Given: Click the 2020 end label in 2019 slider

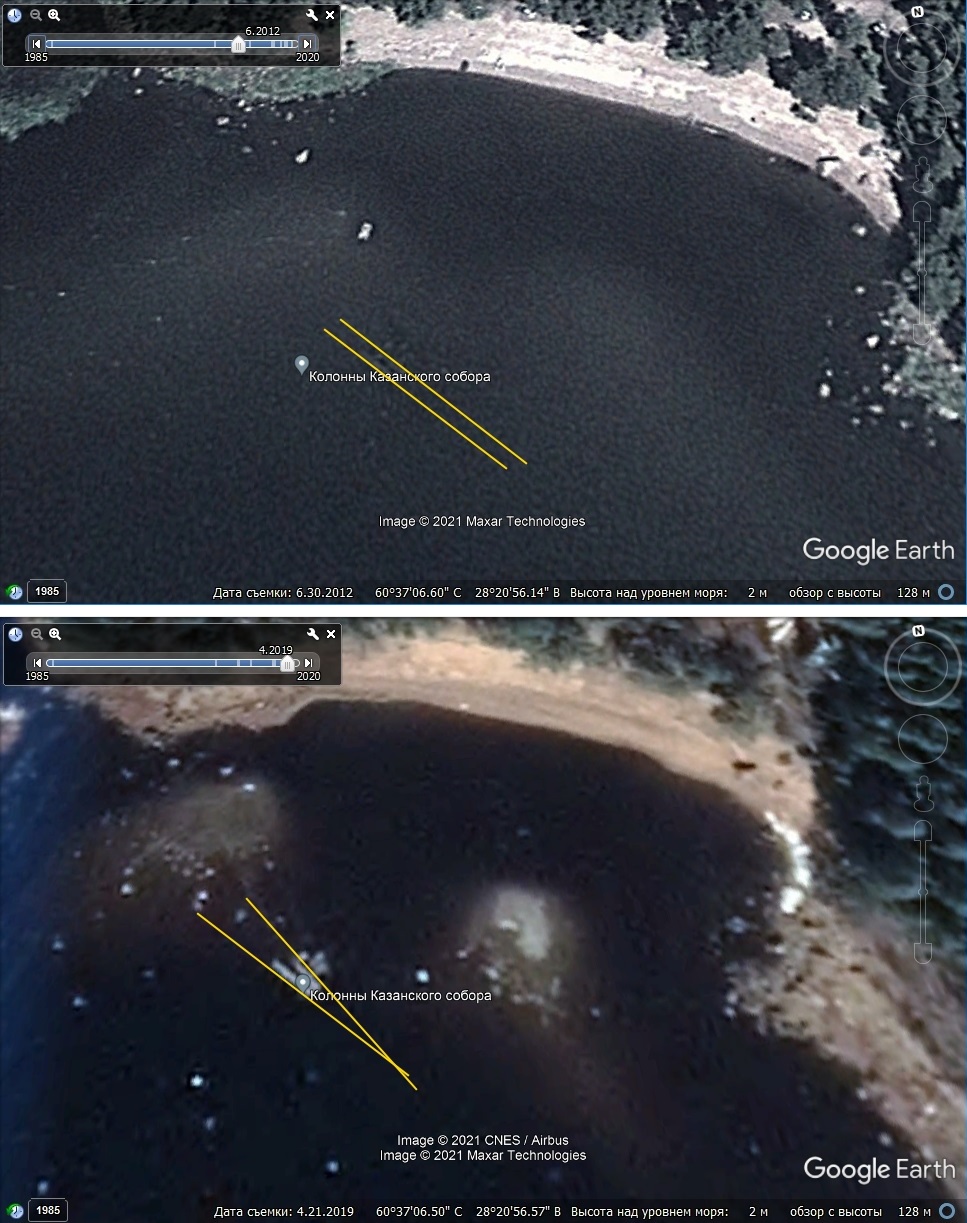Looking at the screenshot, I should (307, 677).
